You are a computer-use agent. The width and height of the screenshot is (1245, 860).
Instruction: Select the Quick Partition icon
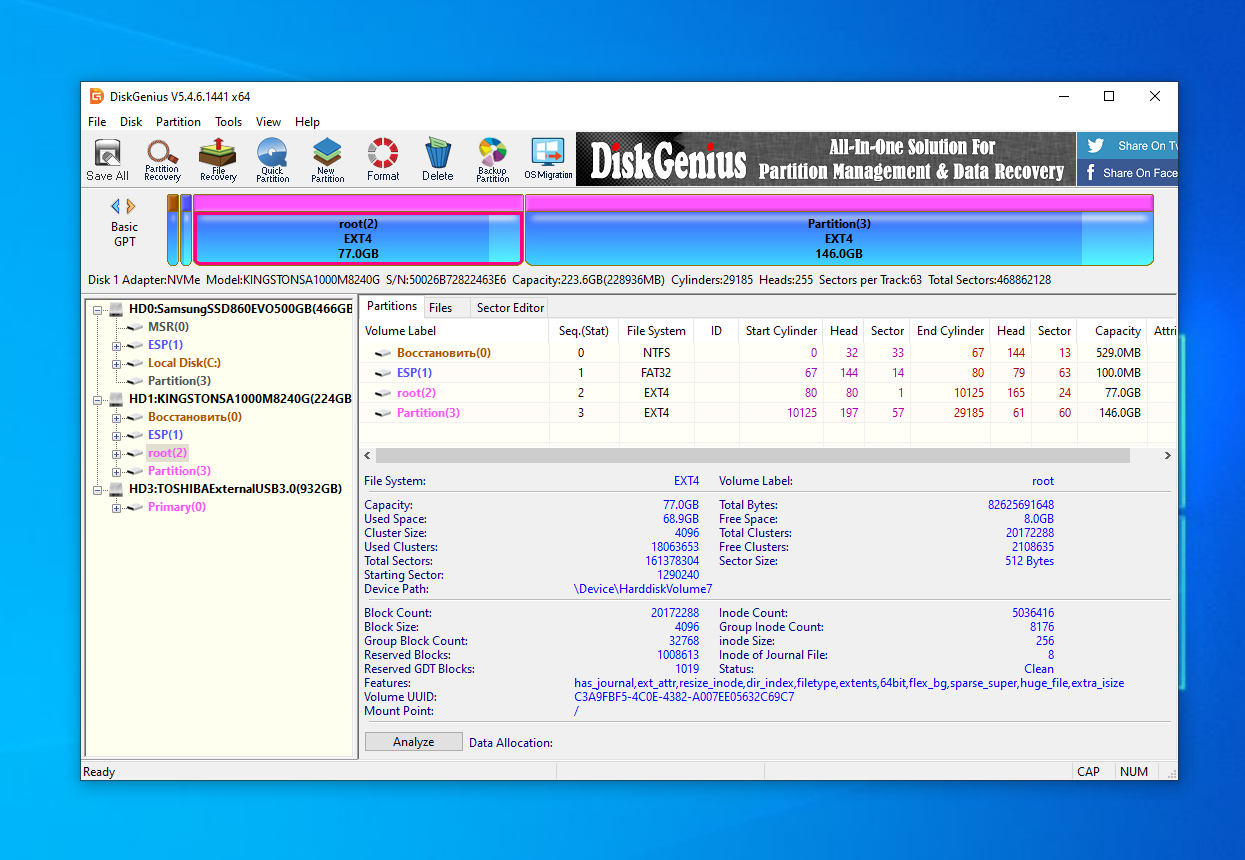[x=271, y=159]
